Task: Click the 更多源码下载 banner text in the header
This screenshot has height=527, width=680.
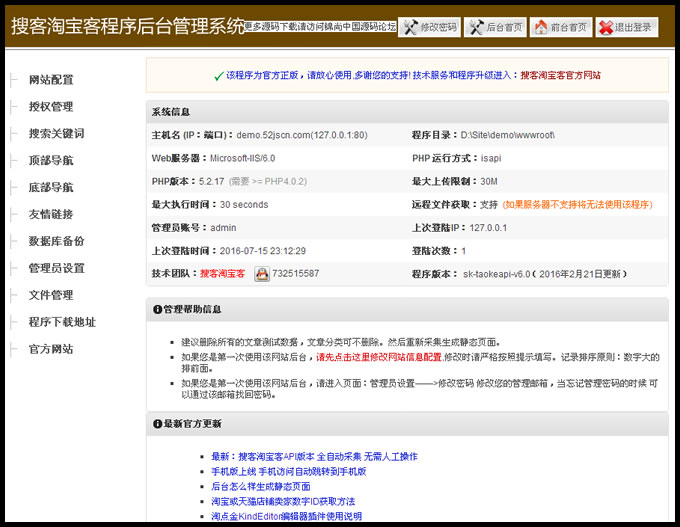Action: click(320, 27)
